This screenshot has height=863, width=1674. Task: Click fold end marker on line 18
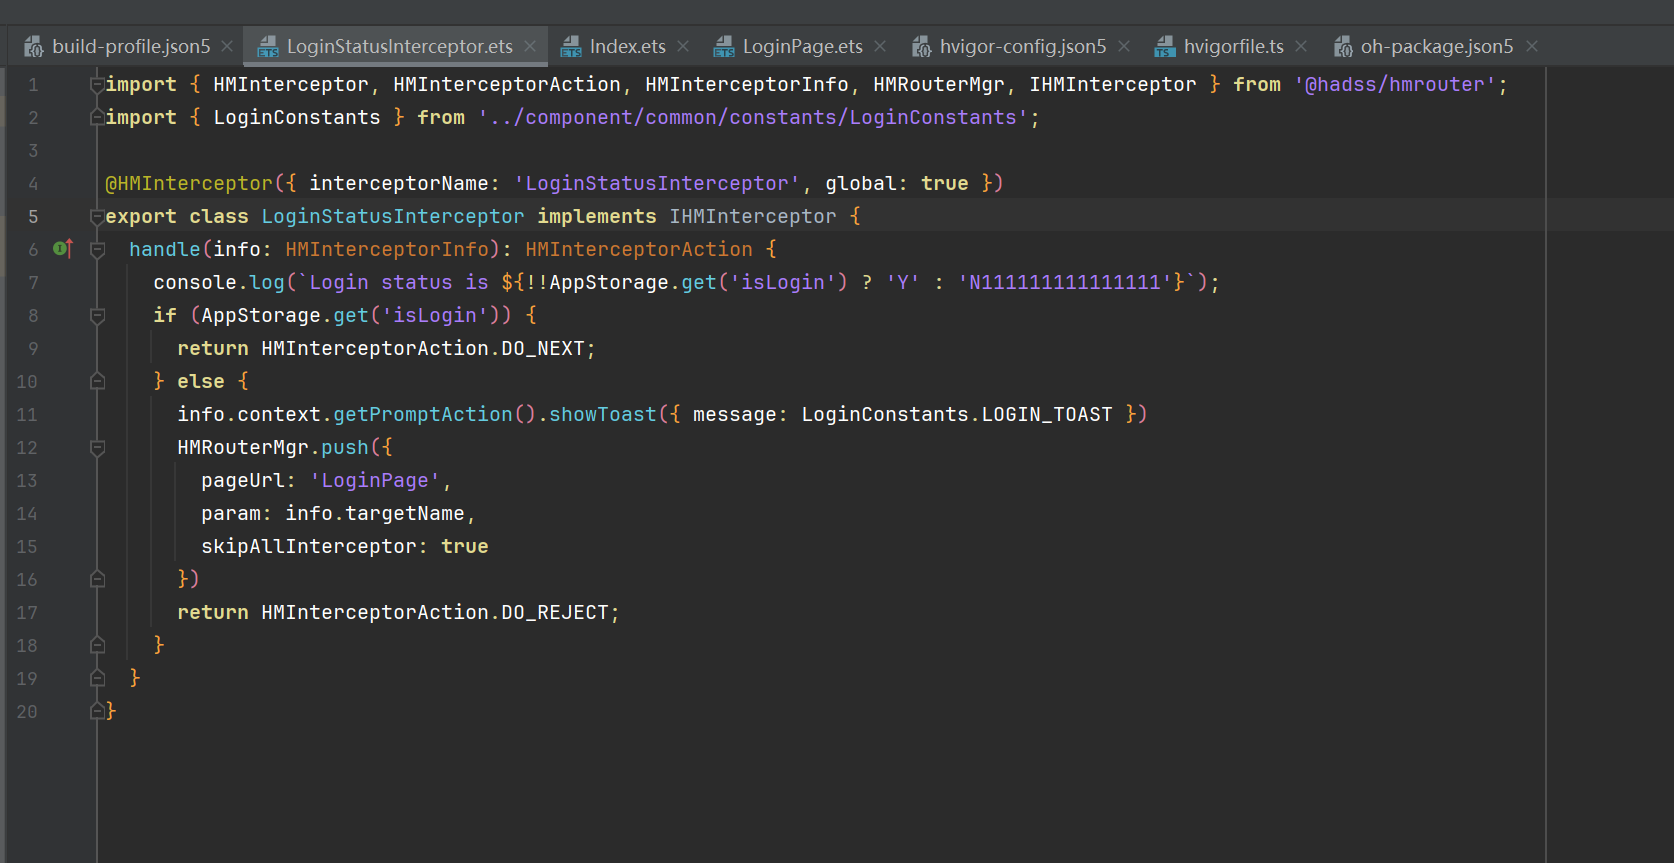coord(97,645)
